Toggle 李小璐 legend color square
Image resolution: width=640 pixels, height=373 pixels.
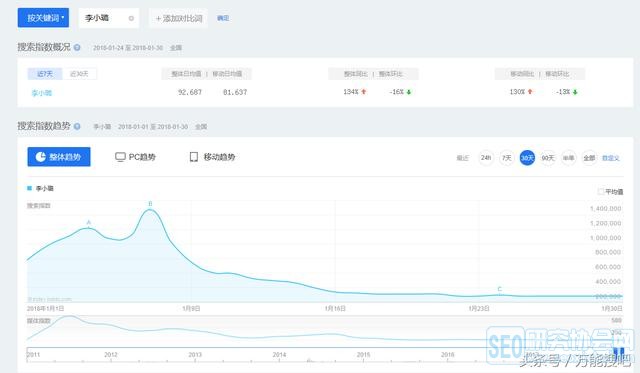pyautogui.click(x=29, y=188)
